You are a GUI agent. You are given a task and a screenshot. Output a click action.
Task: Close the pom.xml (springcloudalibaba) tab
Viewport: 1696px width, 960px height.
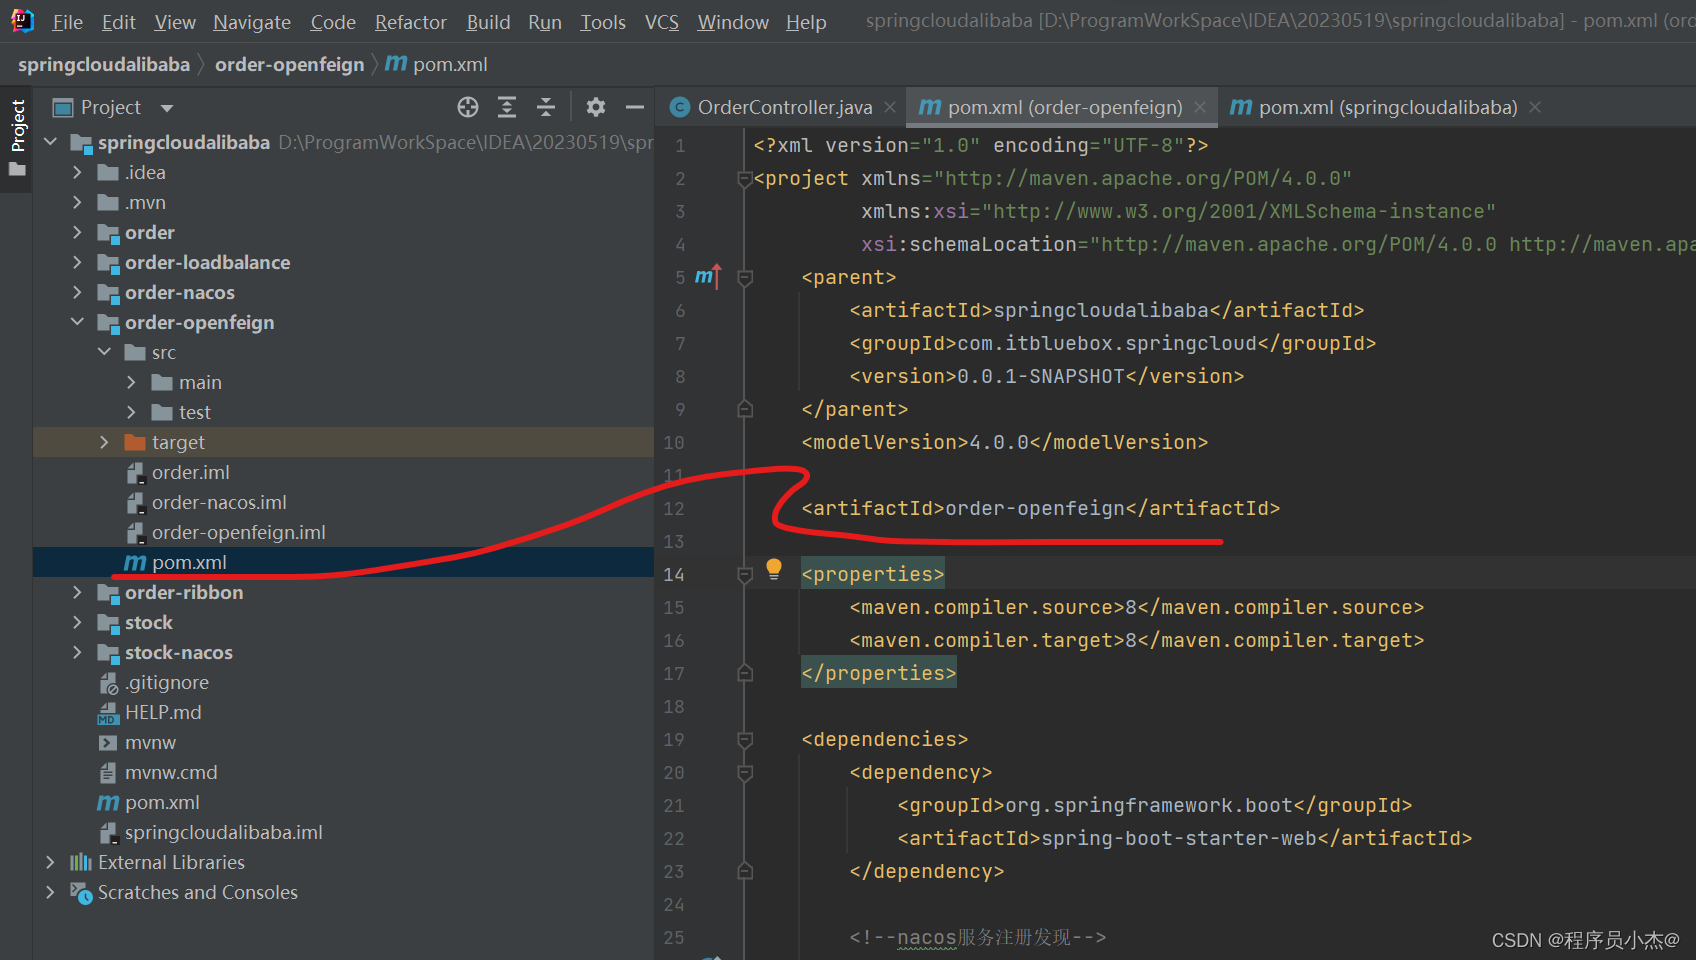point(1535,107)
